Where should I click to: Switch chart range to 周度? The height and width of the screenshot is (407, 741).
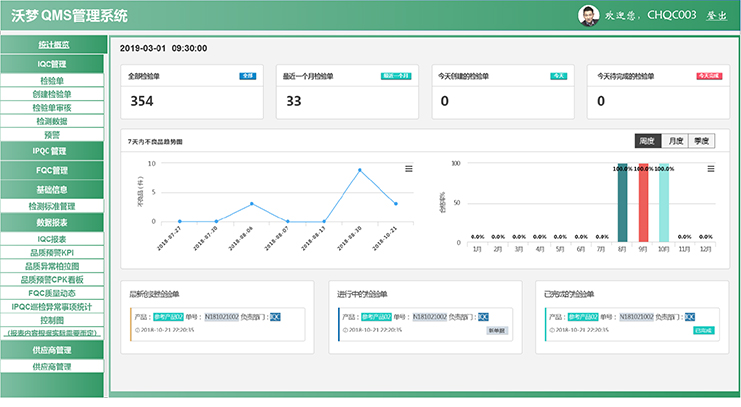click(x=647, y=141)
